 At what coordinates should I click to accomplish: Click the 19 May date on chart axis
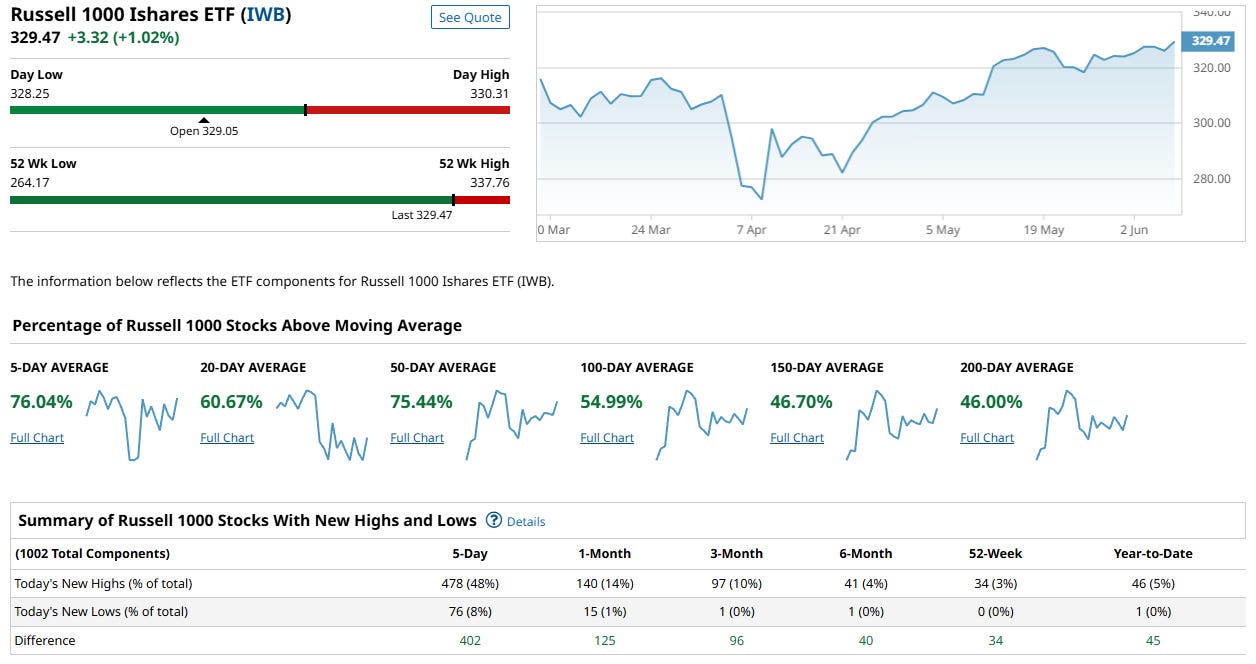[1044, 230]
